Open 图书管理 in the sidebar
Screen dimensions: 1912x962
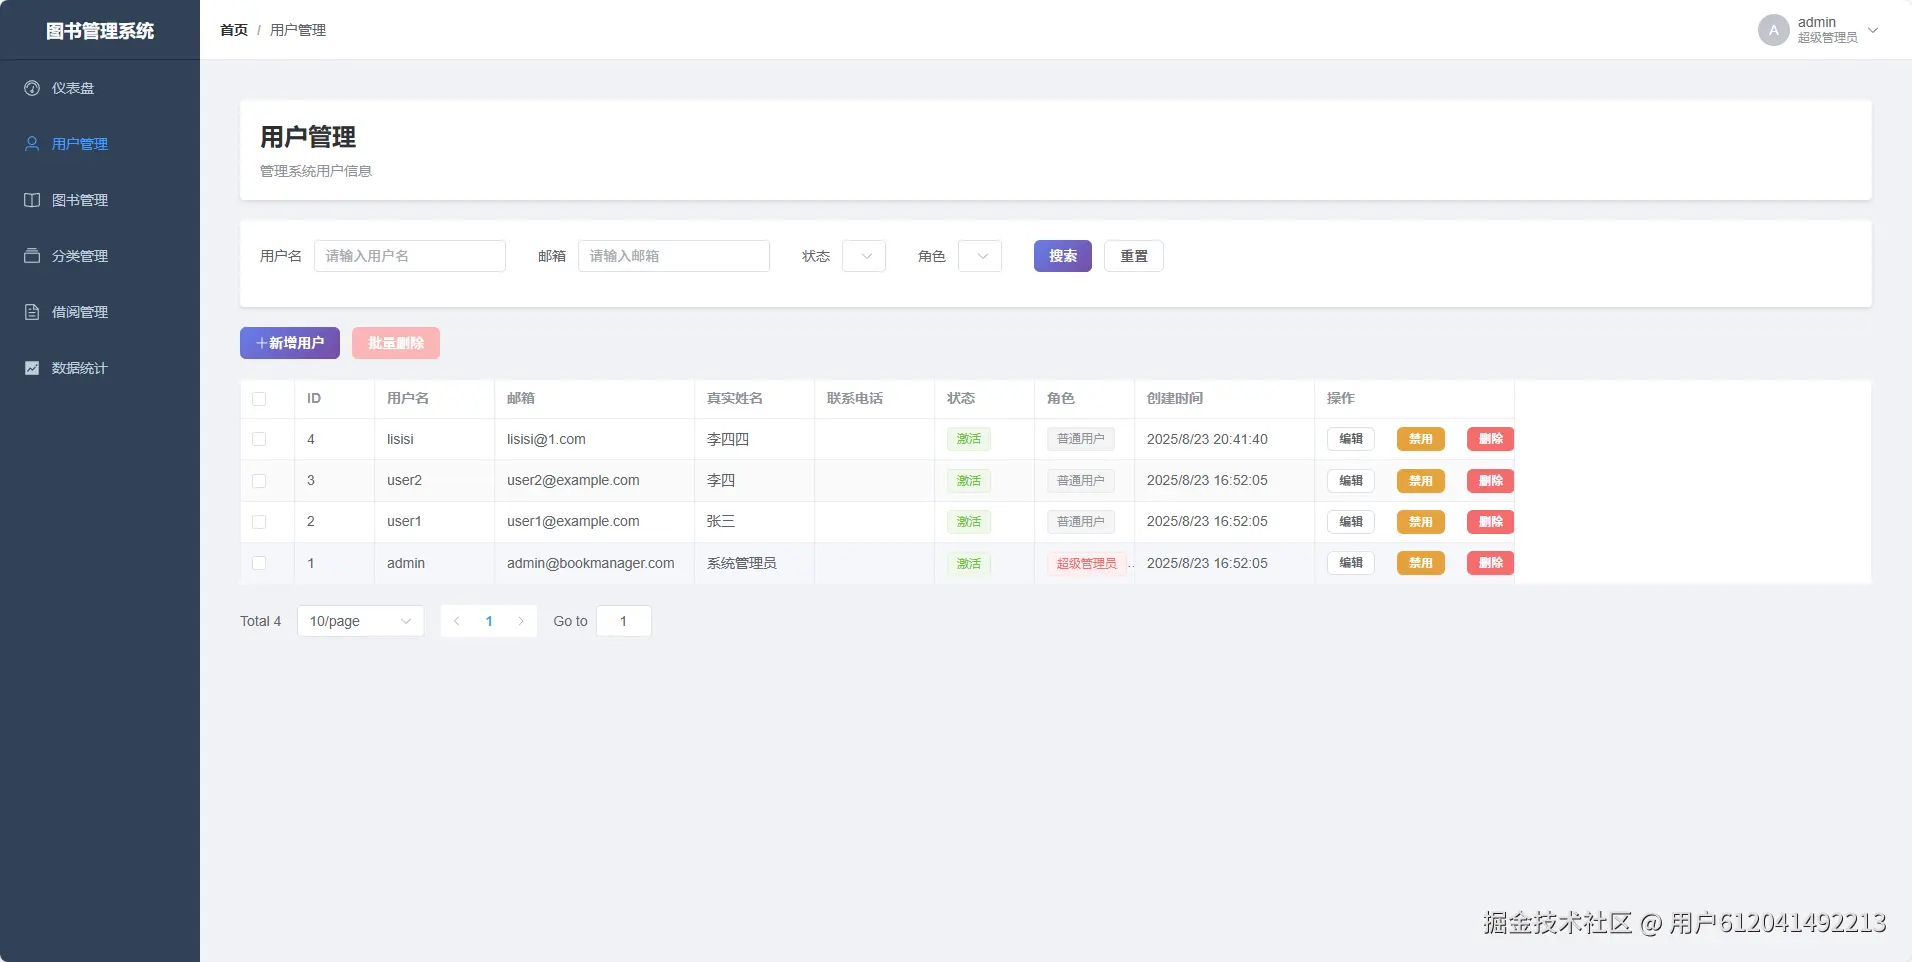point(100,200)
